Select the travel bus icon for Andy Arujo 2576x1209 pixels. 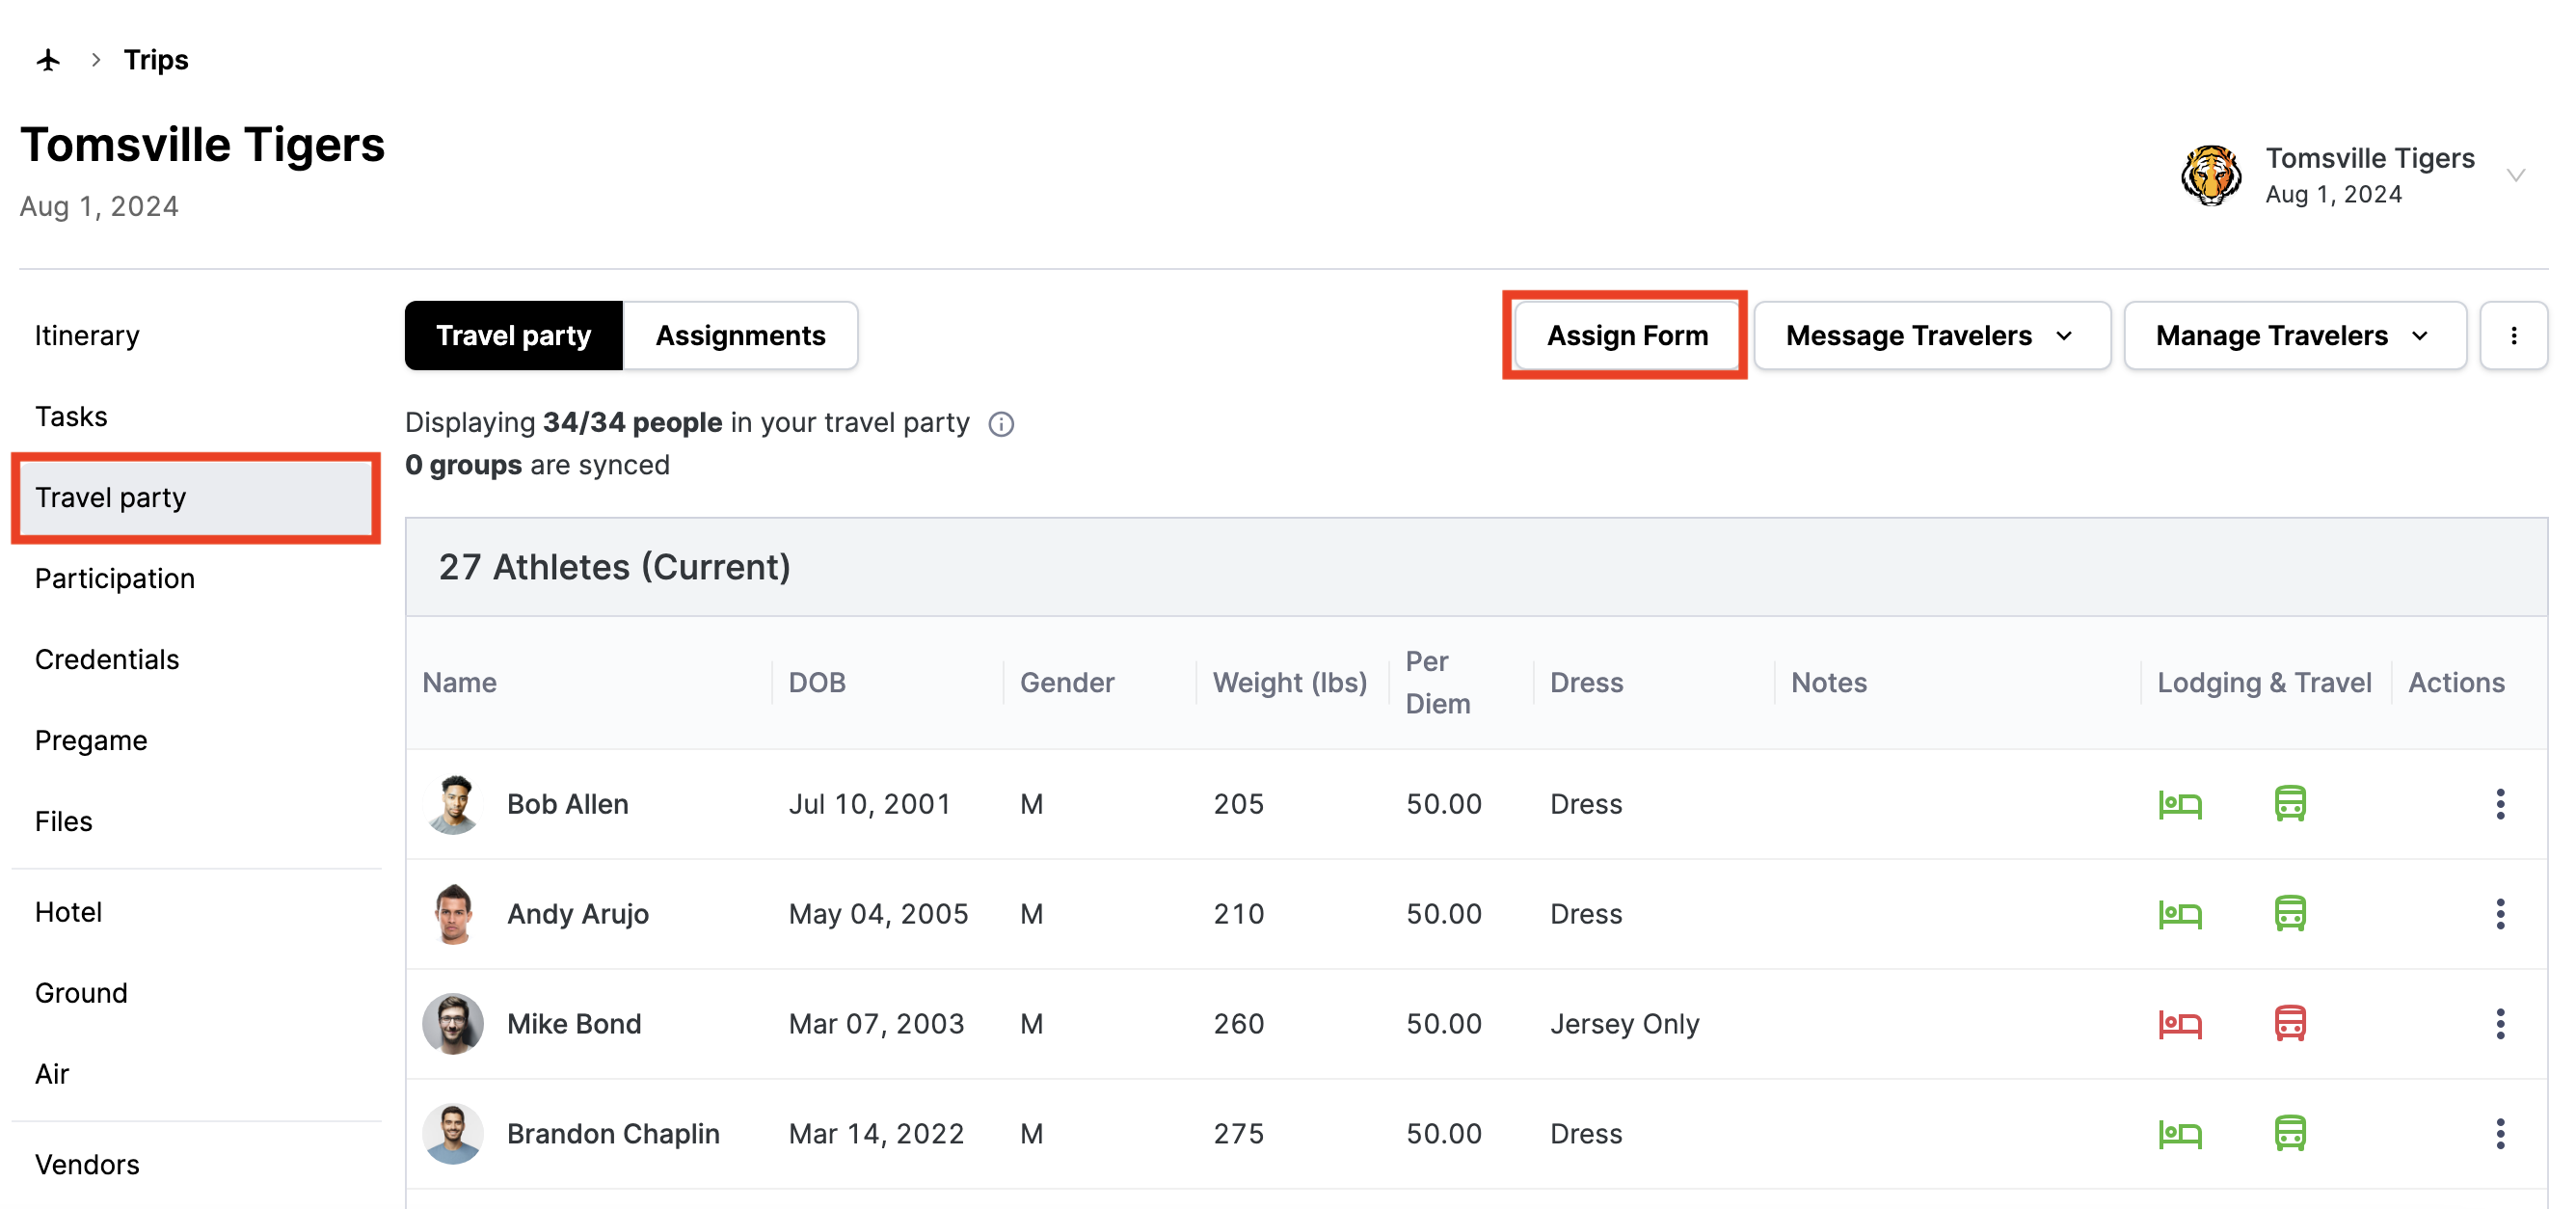2290,913
